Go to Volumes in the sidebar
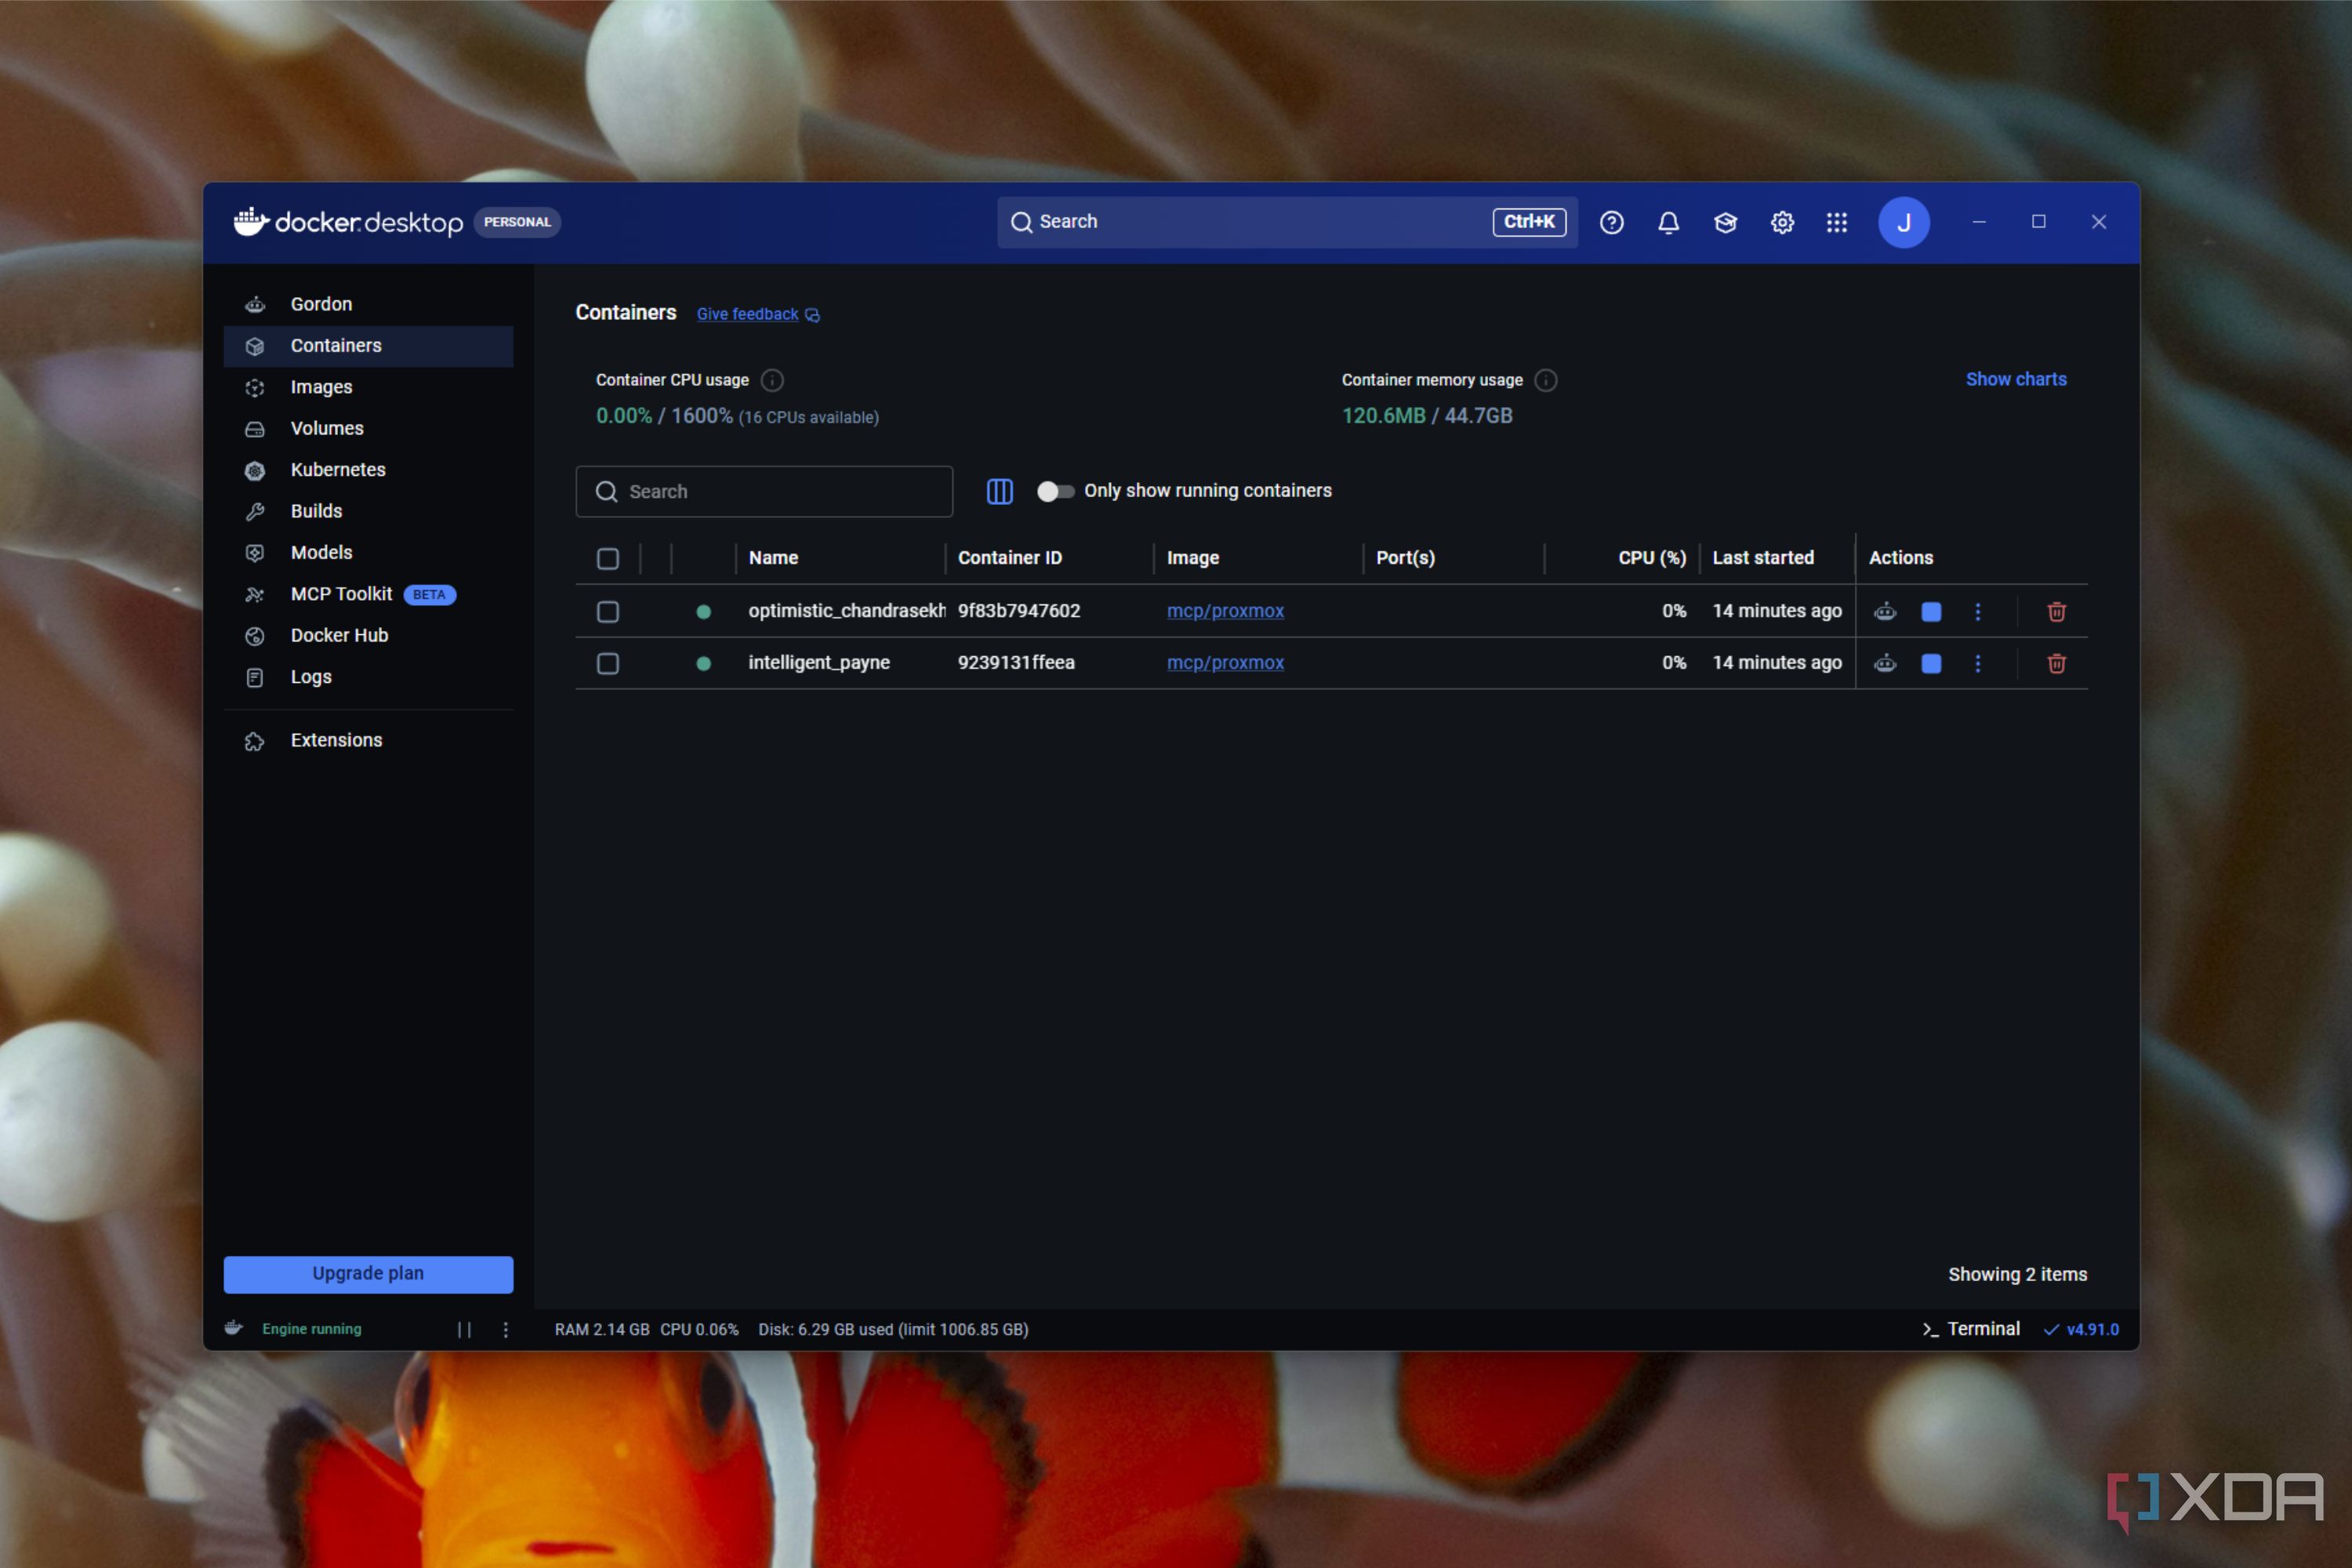This screenshot has width=2352, height=1568. [x=368, y=428]
